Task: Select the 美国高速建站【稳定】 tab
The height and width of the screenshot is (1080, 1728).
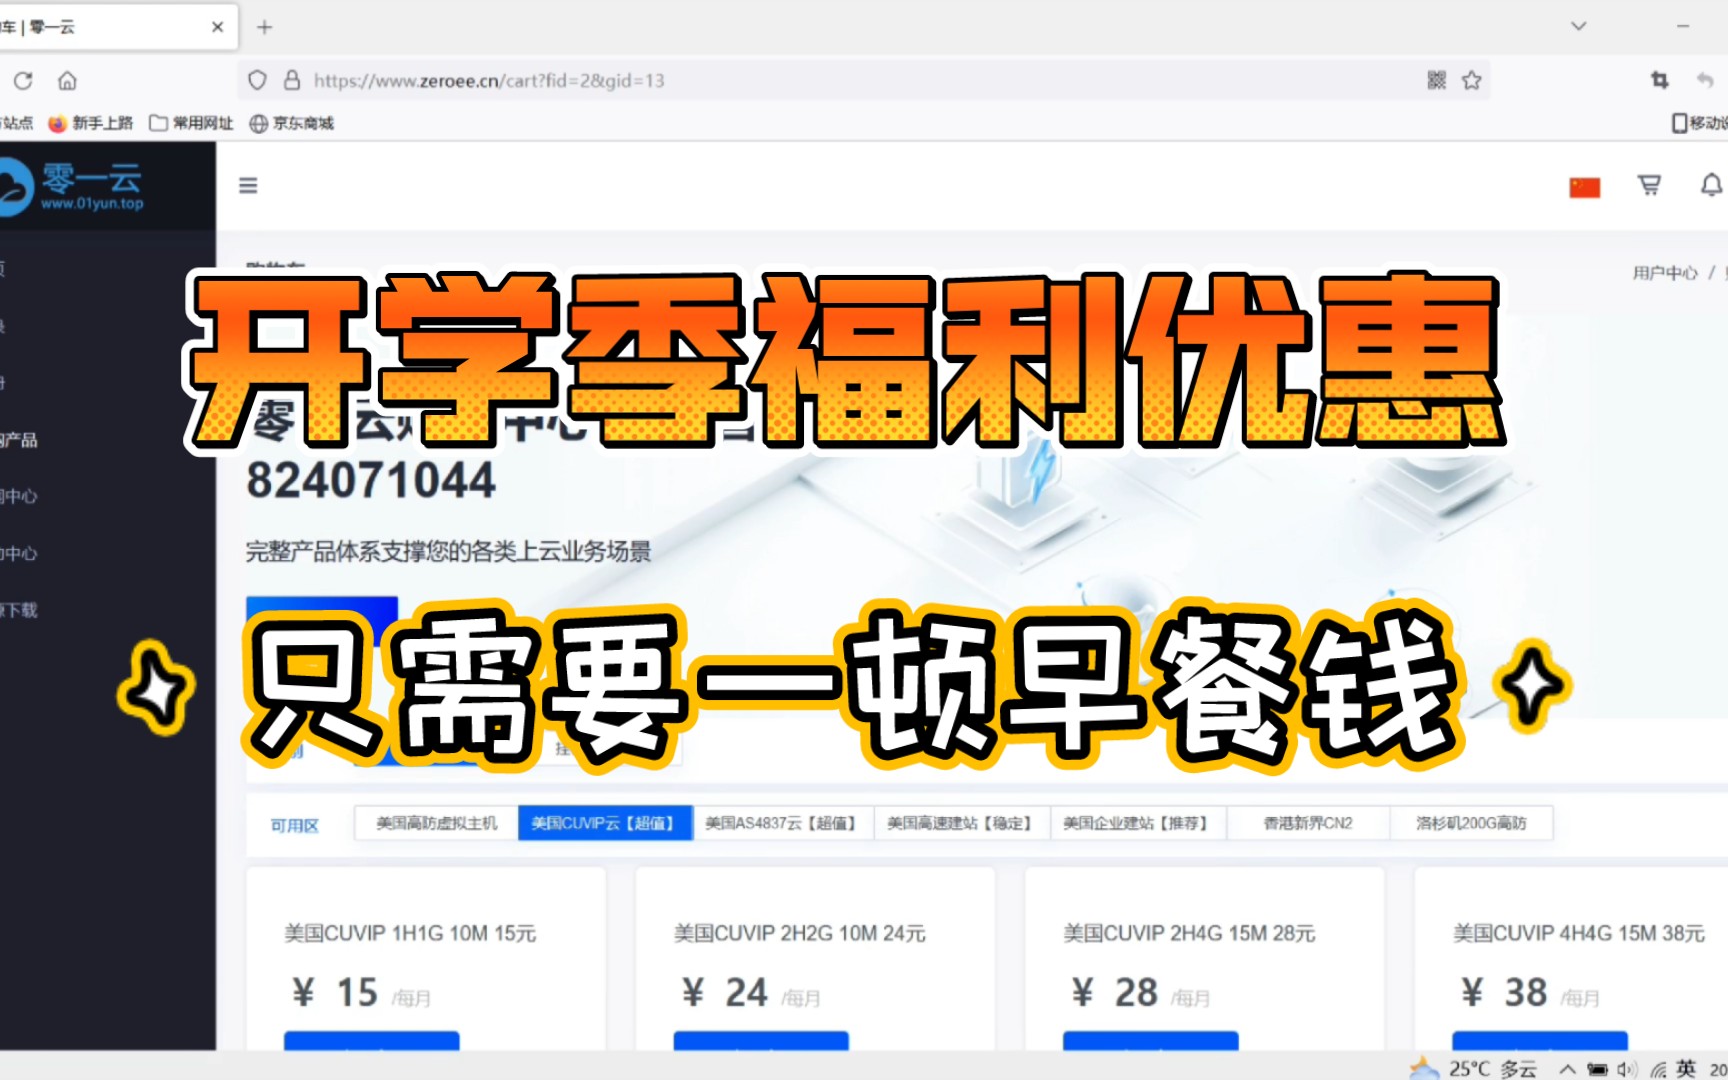Action: (x=962, y=823)
